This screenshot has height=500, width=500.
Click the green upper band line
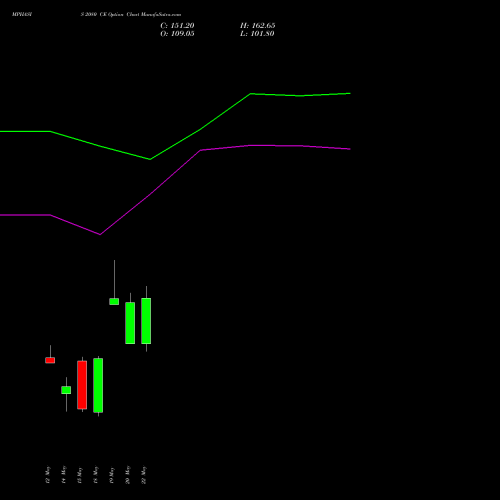[x=200, y=129]
